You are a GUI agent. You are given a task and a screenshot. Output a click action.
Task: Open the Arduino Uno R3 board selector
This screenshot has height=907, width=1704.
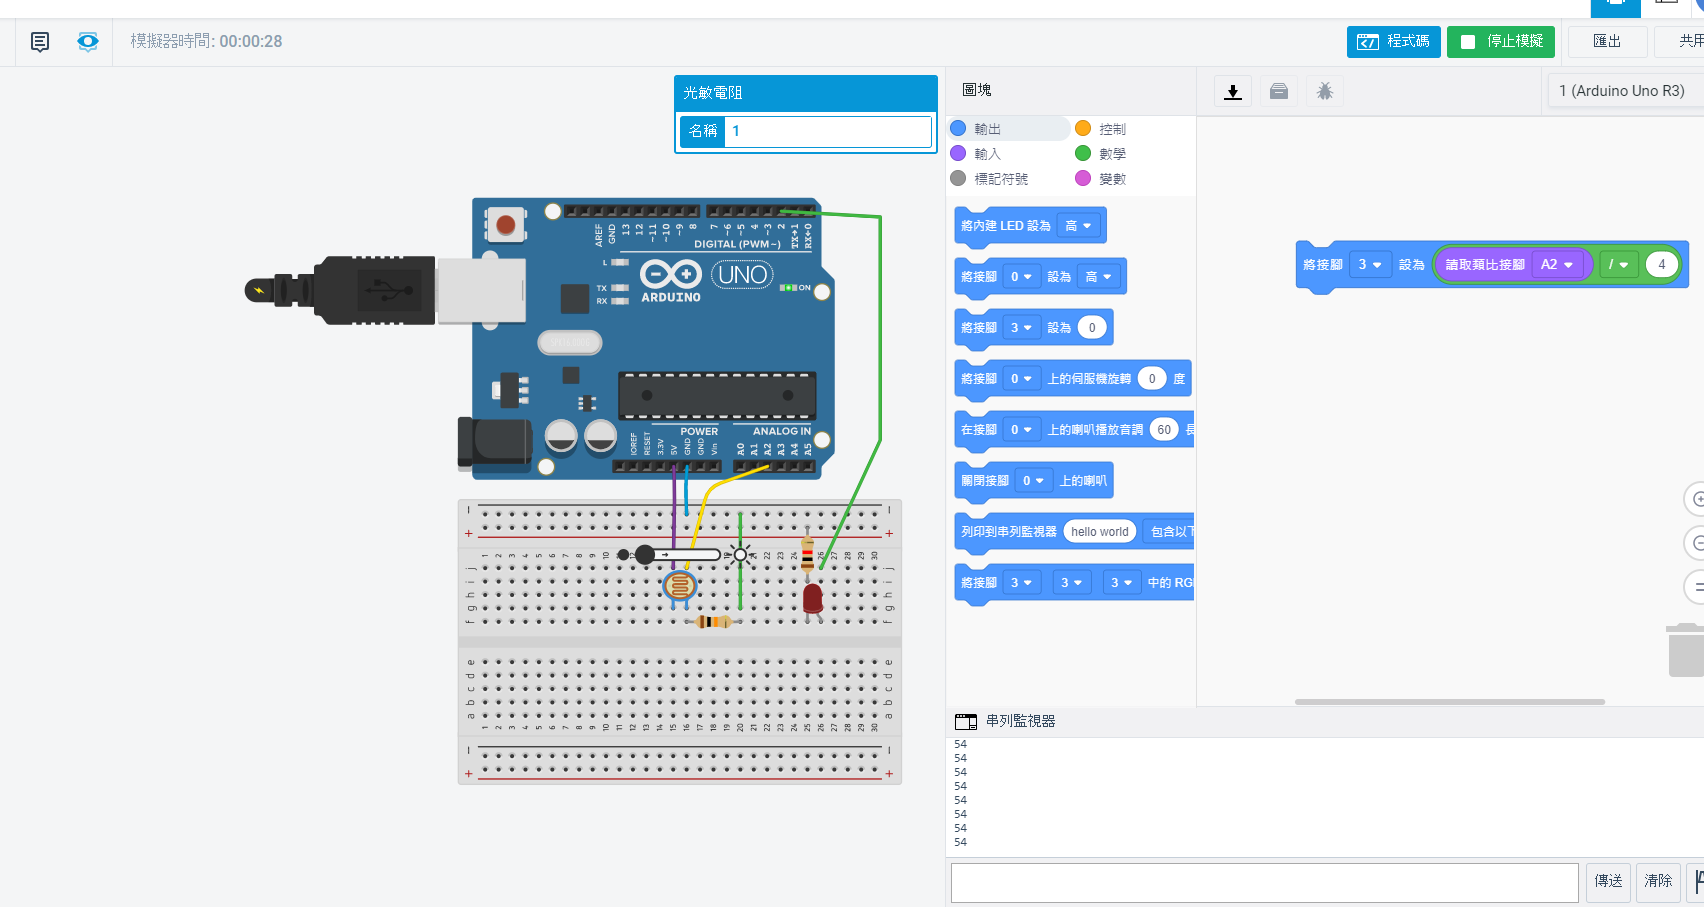click(x=1621, y=91)
